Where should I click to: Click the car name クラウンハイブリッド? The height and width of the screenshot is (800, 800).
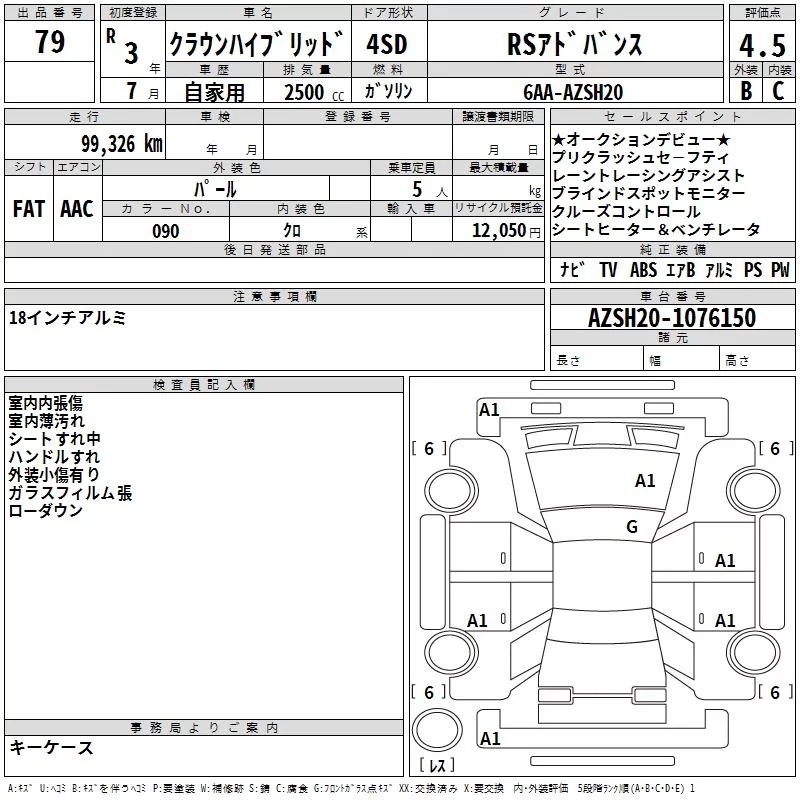click(256, 44)
